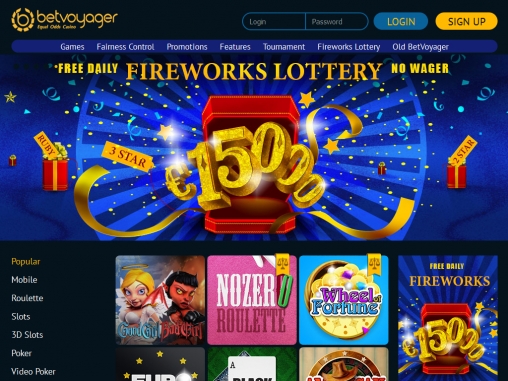The width and height of the screenshot is (508, 381).
Task: Select the 3D Slots category
Action: click(27, 335)
